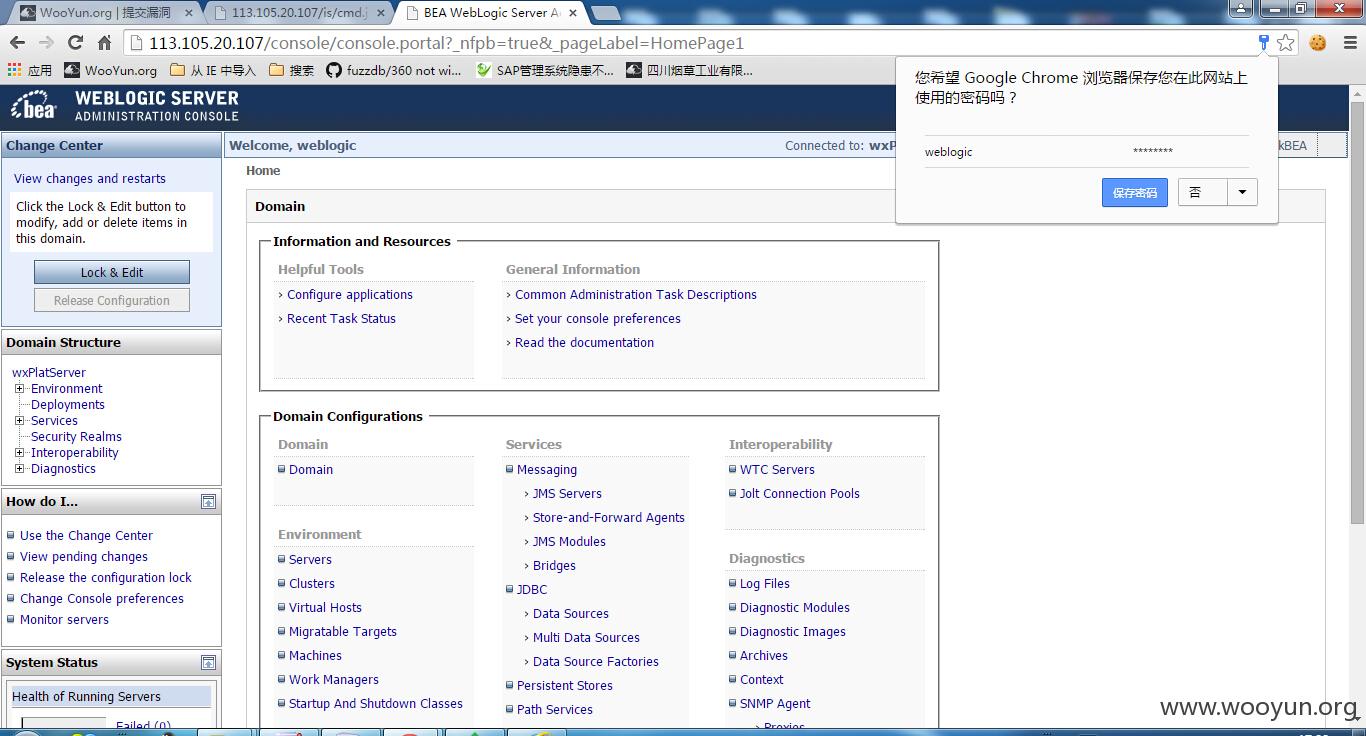Select Security Realms in Domain Structure tree
This screenshot has height=736, width=1366.
tap(76, 437)
